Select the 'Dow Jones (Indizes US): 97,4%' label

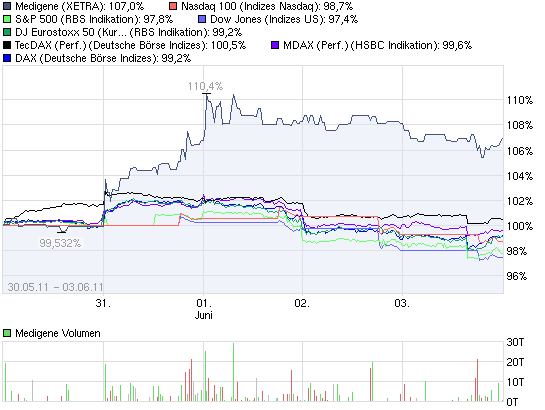pyautogui.click(x=284, y=19)
